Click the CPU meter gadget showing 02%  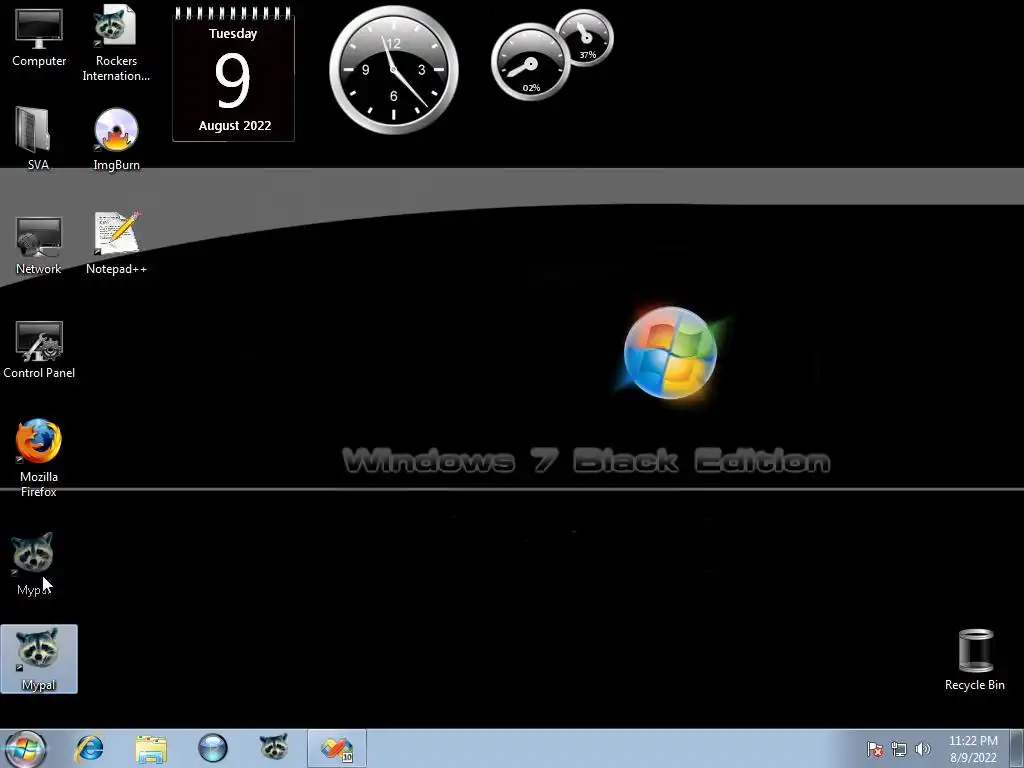tap(530, 63)
